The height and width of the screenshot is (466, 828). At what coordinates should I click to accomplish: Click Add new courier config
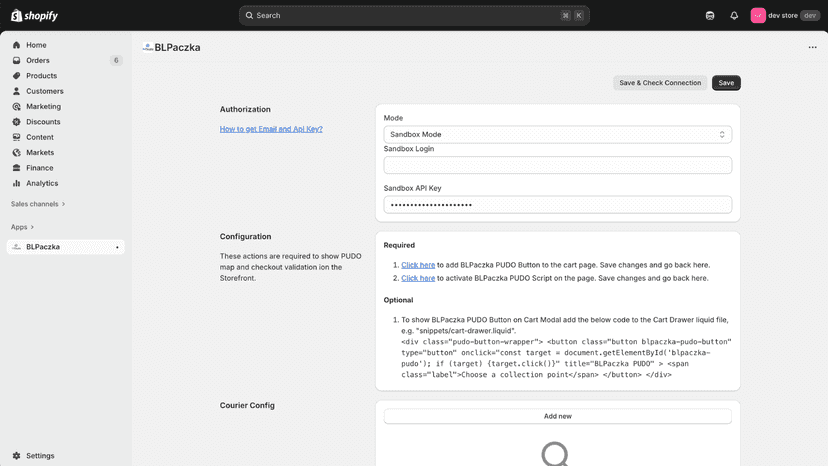pyautogui.click(x=558, y=416)
